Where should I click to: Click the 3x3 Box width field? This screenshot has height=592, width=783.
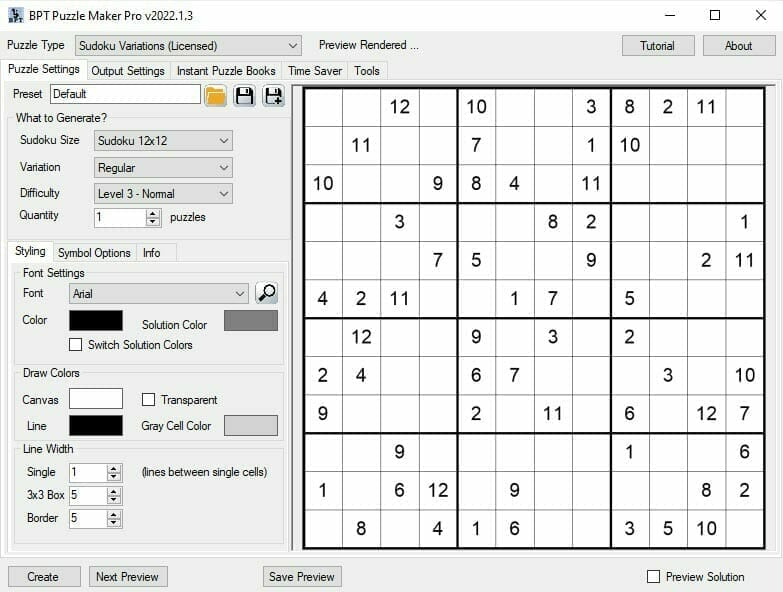tap(88, 496)
